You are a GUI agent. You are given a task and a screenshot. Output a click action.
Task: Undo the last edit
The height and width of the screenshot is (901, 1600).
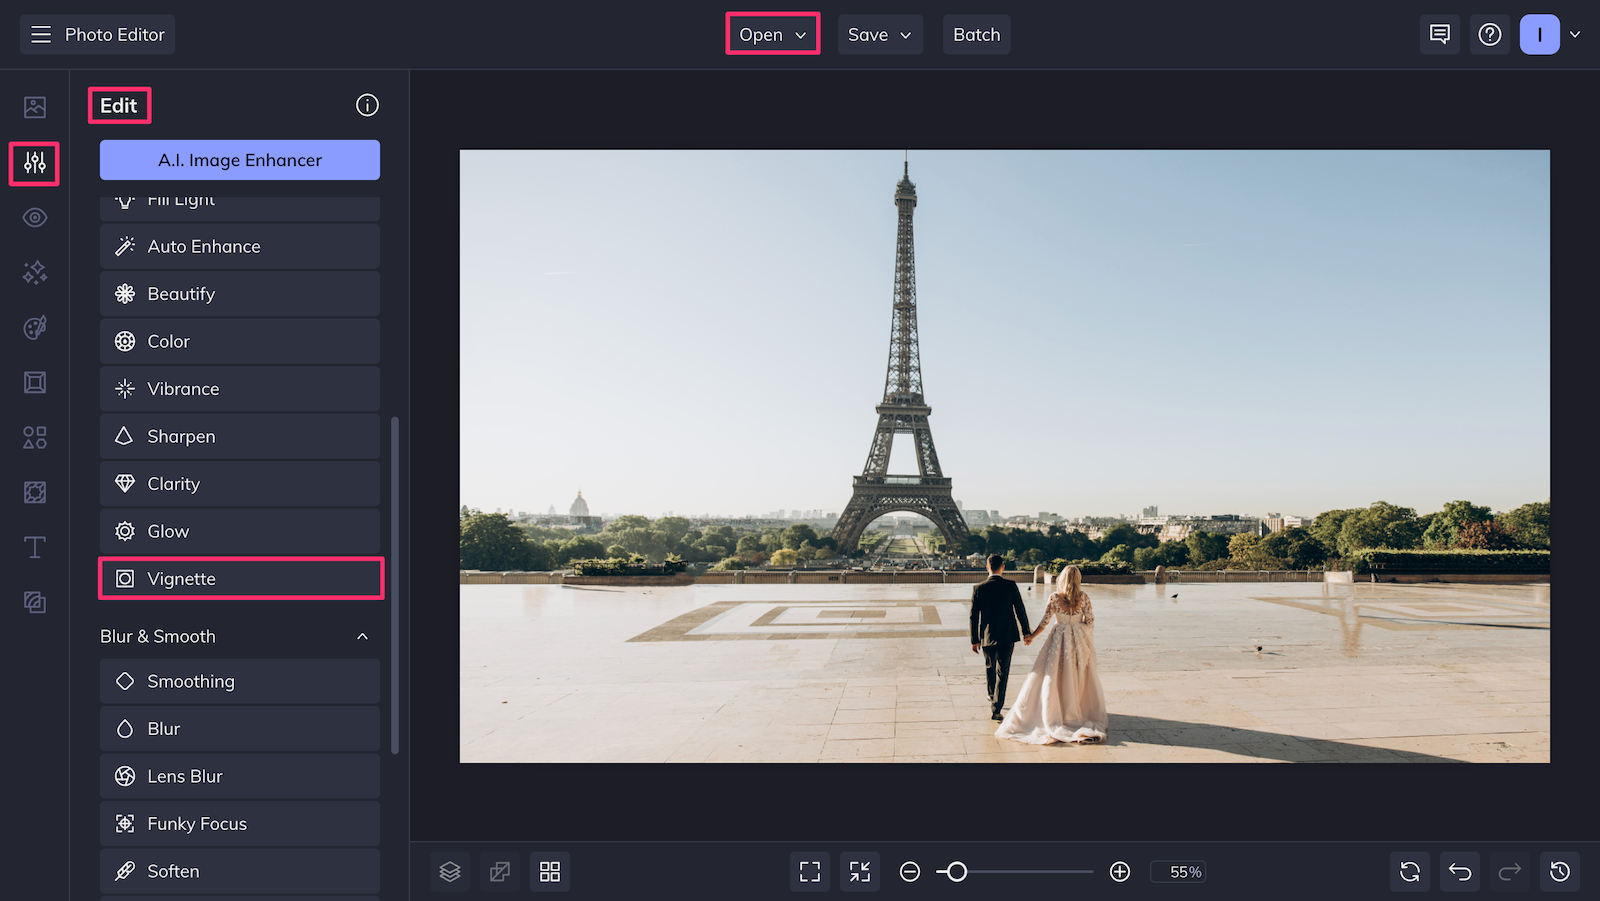(x=1459, y=871)
